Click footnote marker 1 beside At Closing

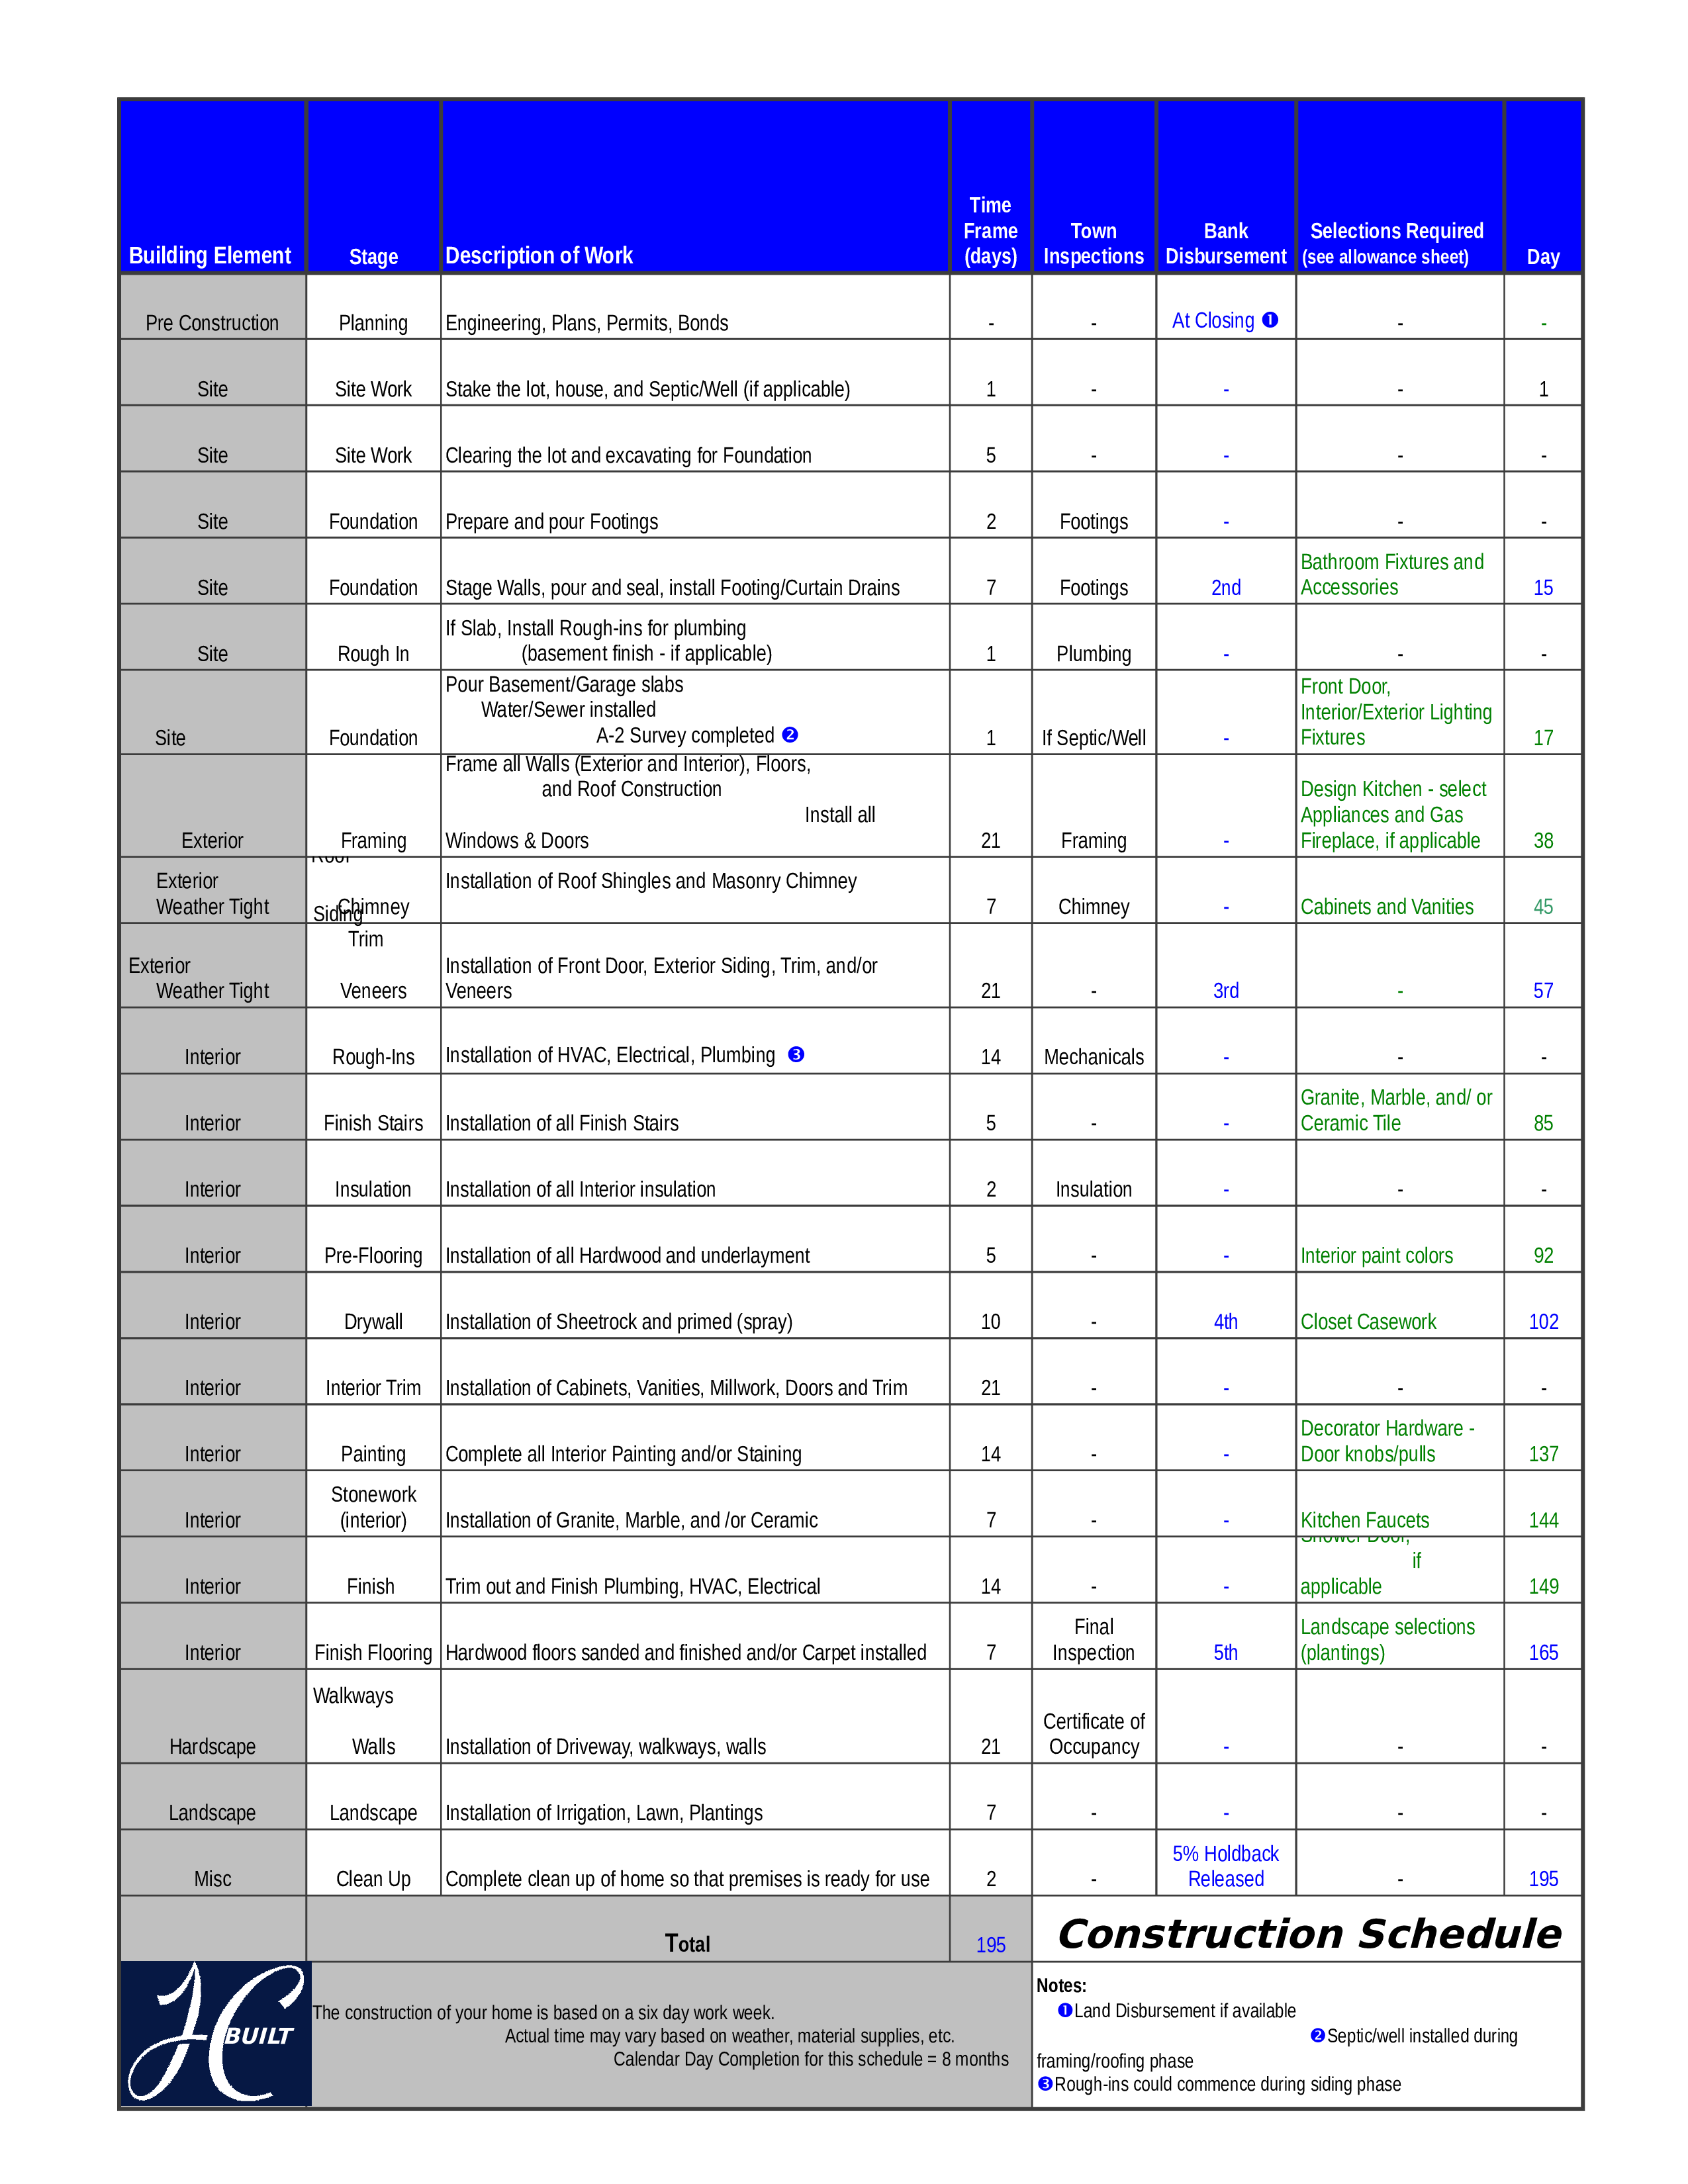(1270, 320)
